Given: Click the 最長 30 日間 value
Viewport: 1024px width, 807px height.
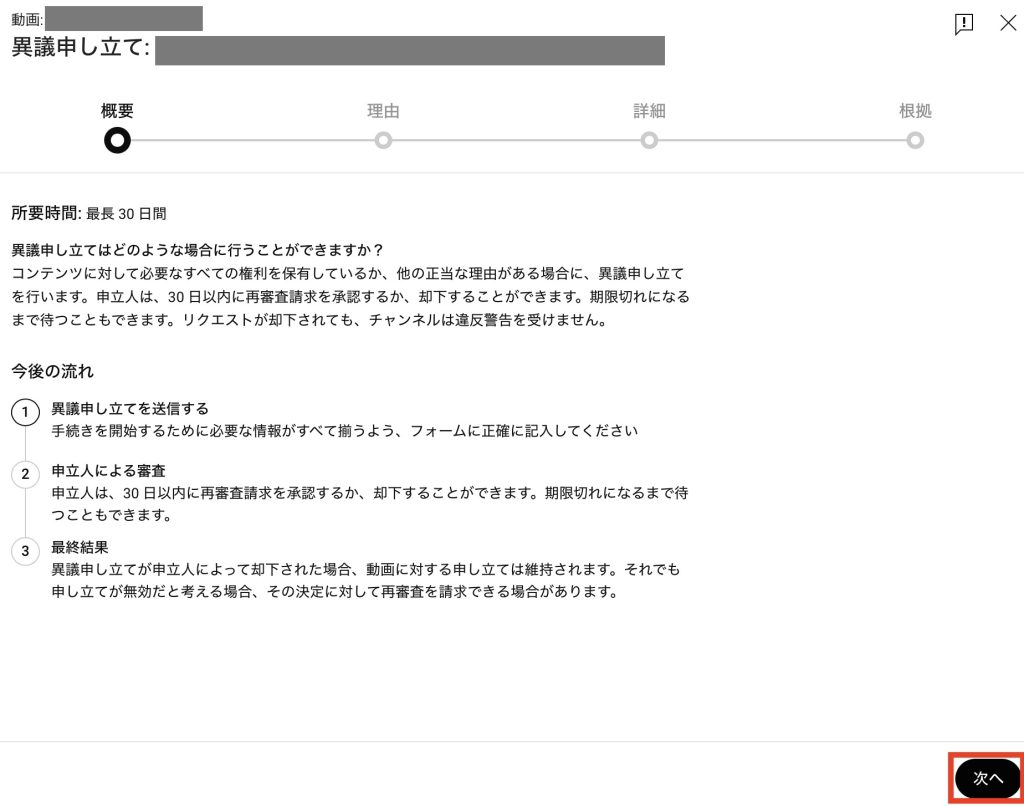Looking at the screenshot, I should 126,214.
